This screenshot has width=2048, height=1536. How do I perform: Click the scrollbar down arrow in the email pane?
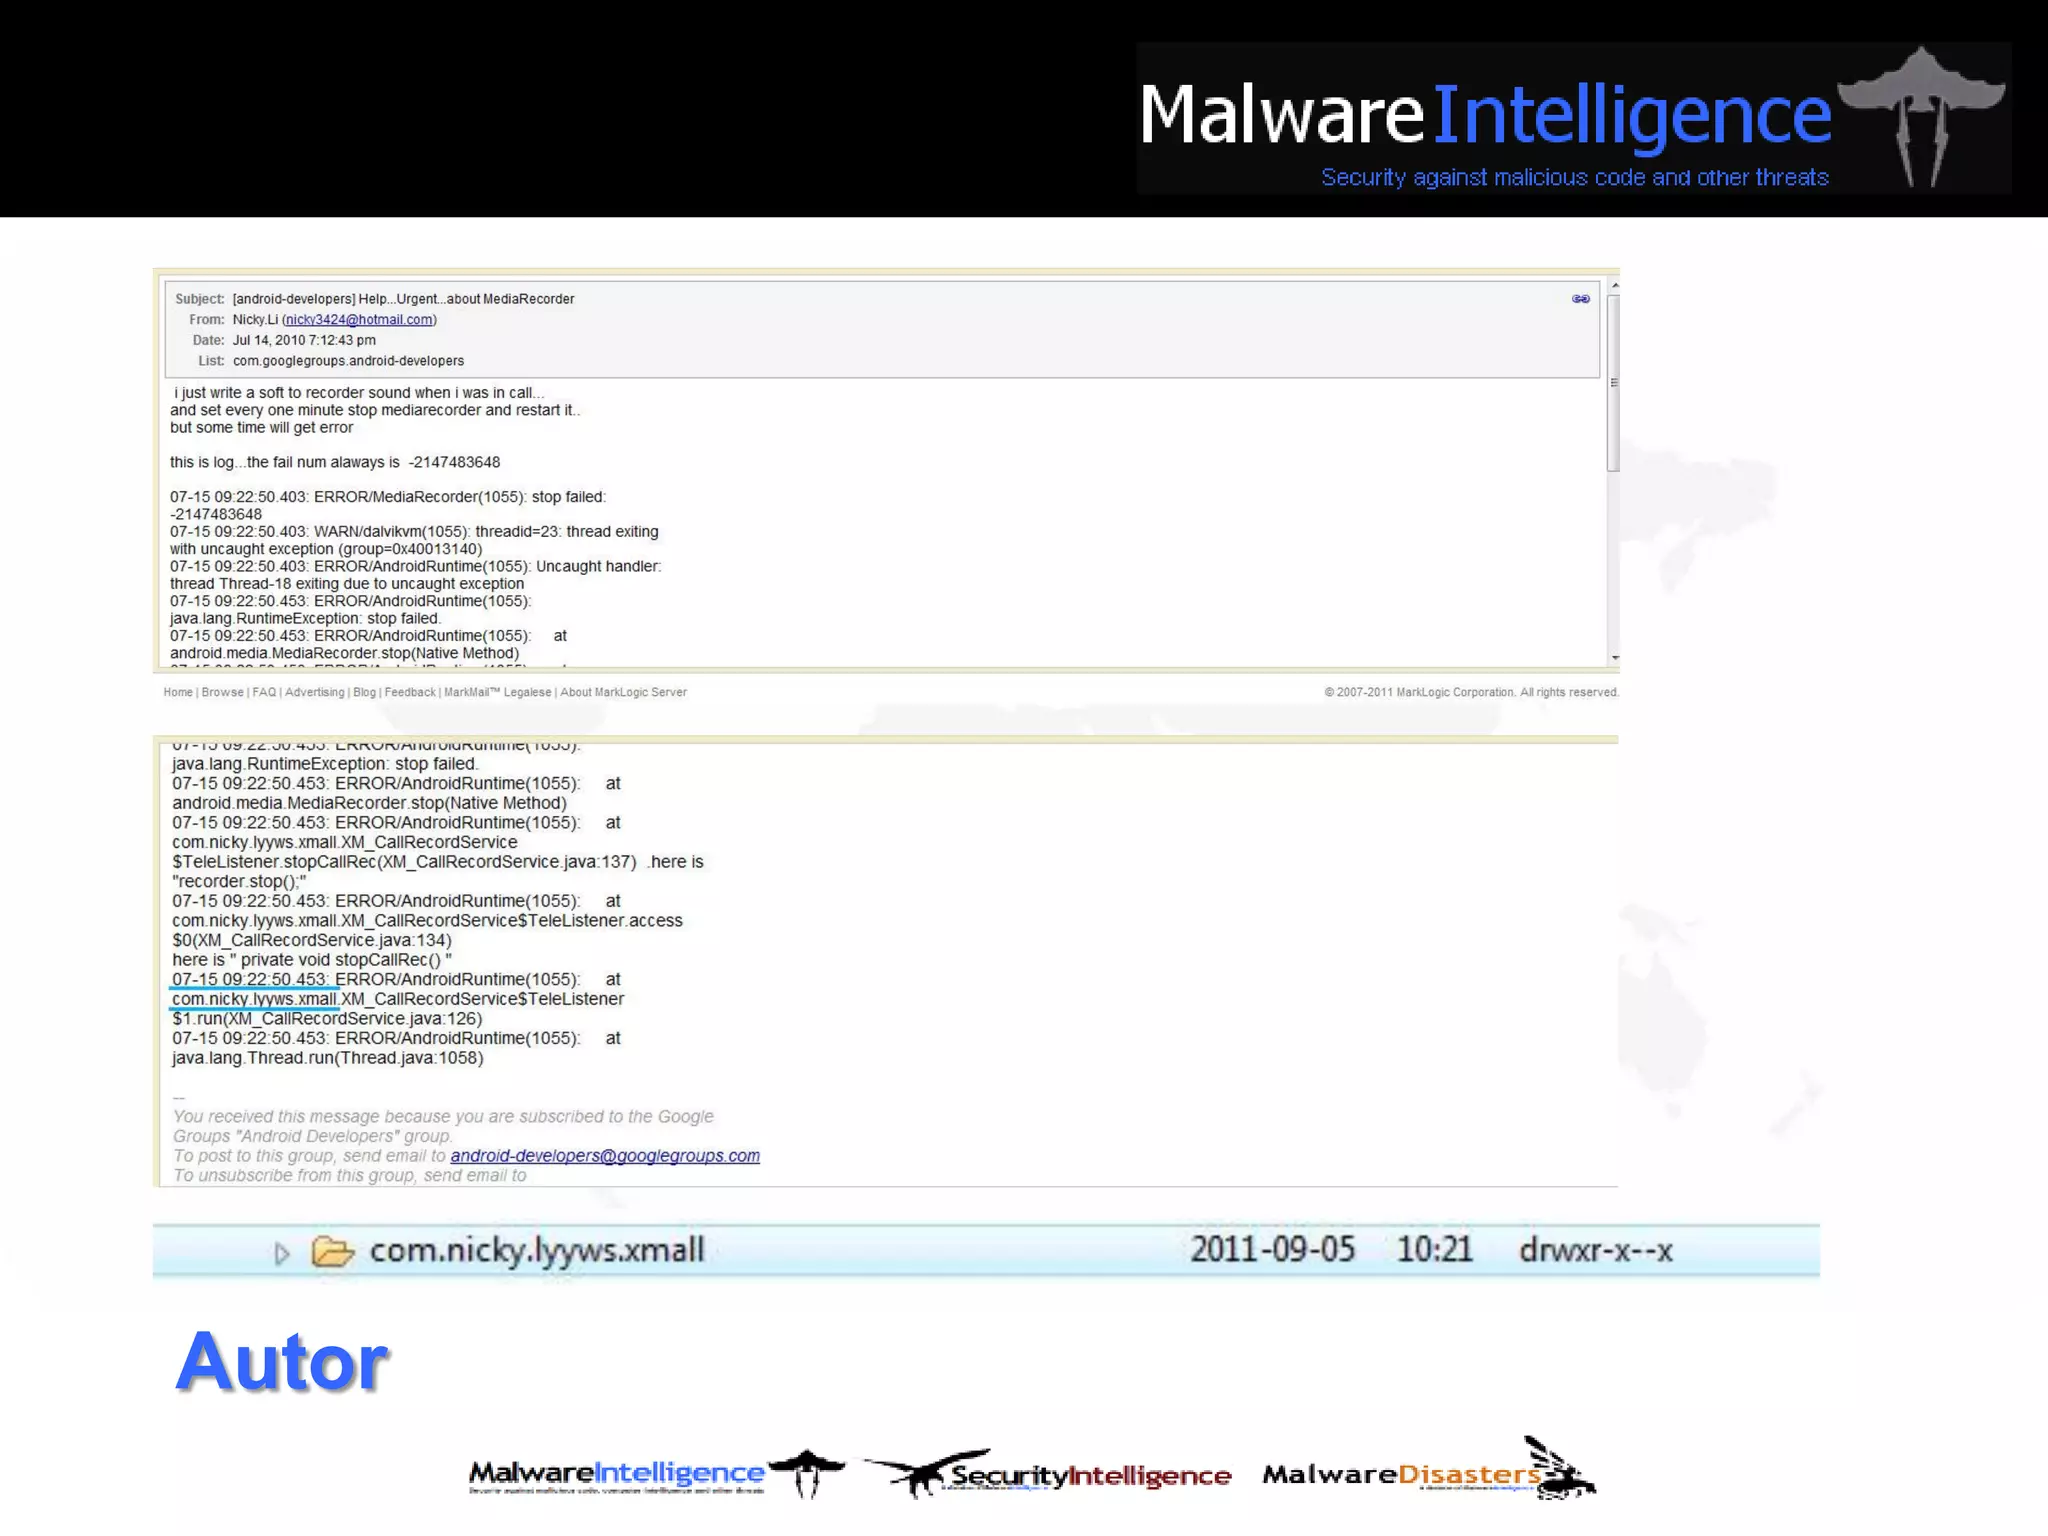coord(1614,658)
